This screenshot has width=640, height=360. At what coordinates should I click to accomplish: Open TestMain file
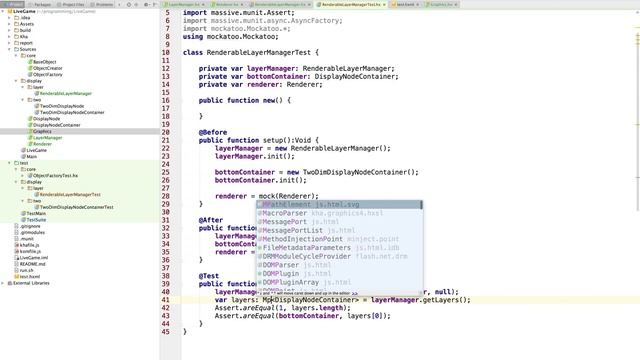click(33, 213)
